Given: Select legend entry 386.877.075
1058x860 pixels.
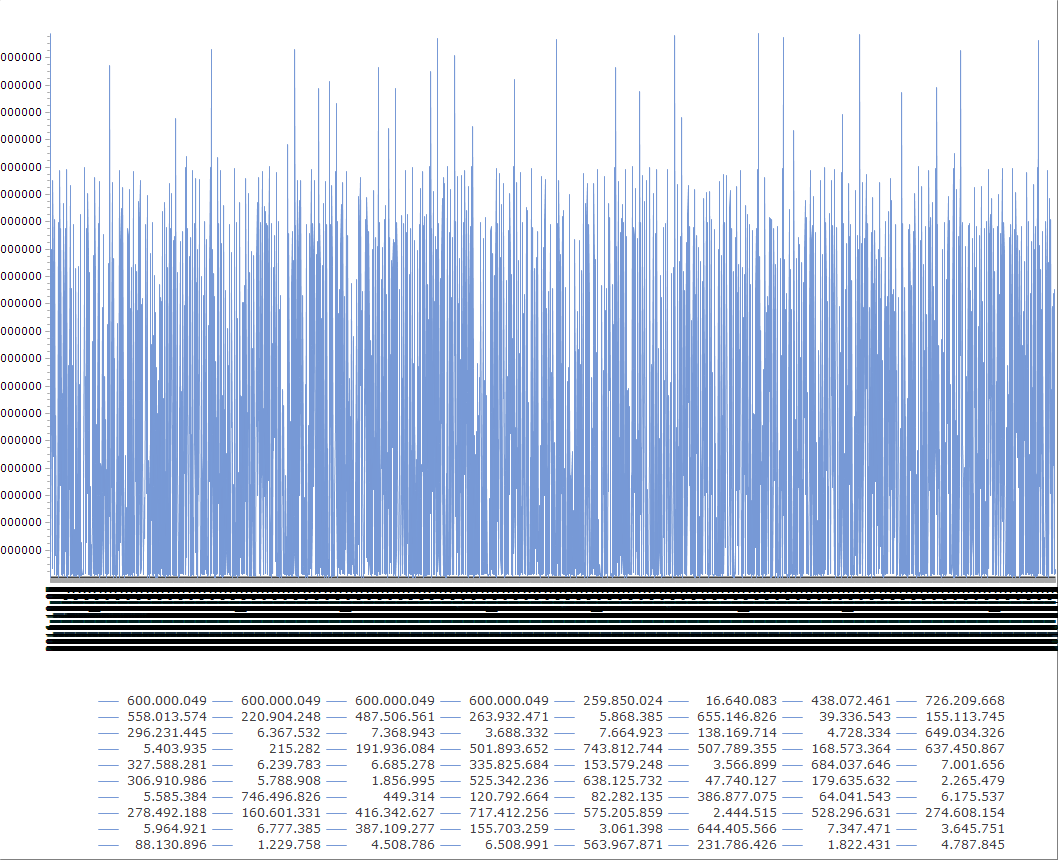Looking at the screenshot, I should point(737,797).
